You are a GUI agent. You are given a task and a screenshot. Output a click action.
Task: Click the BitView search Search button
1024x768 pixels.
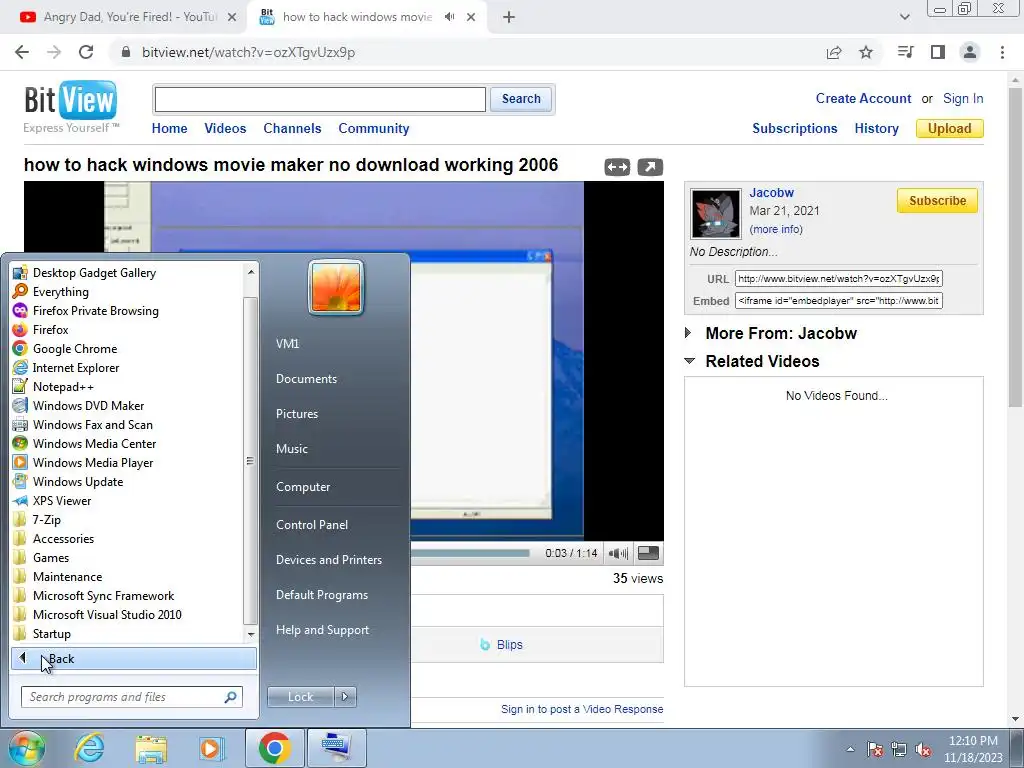click(x=520, y=99)
